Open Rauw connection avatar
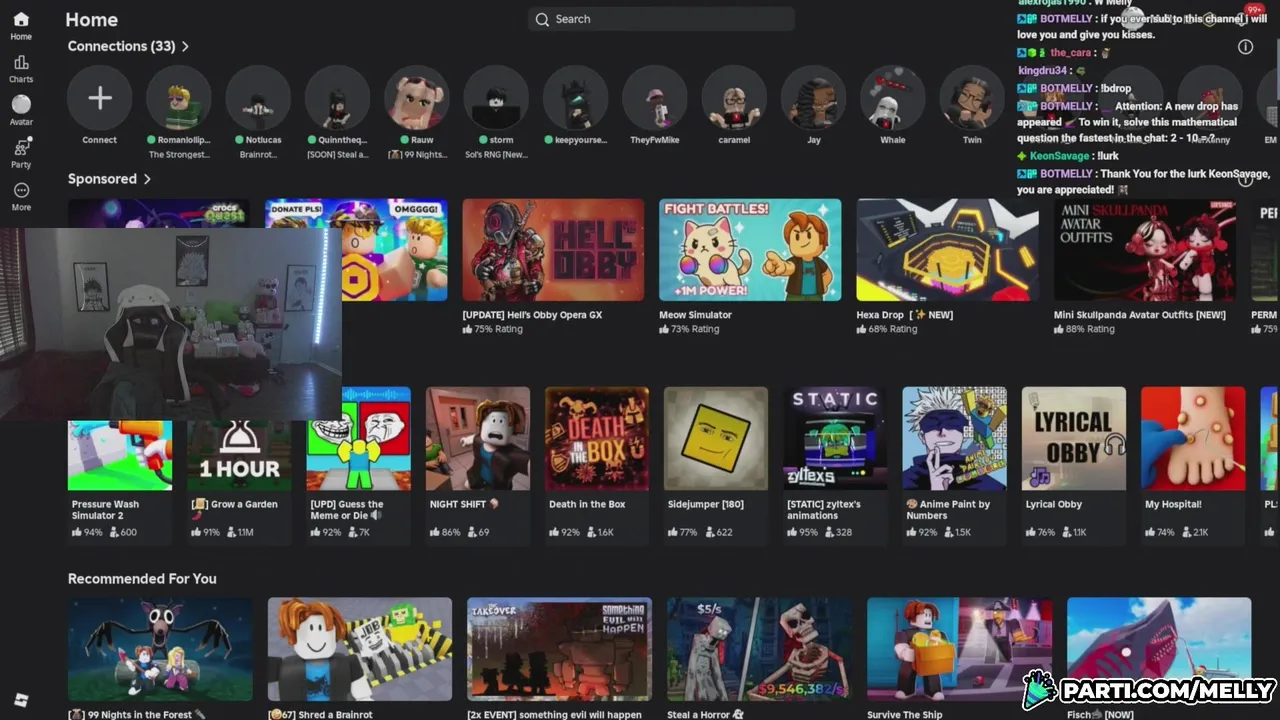 tap(417, 98)
